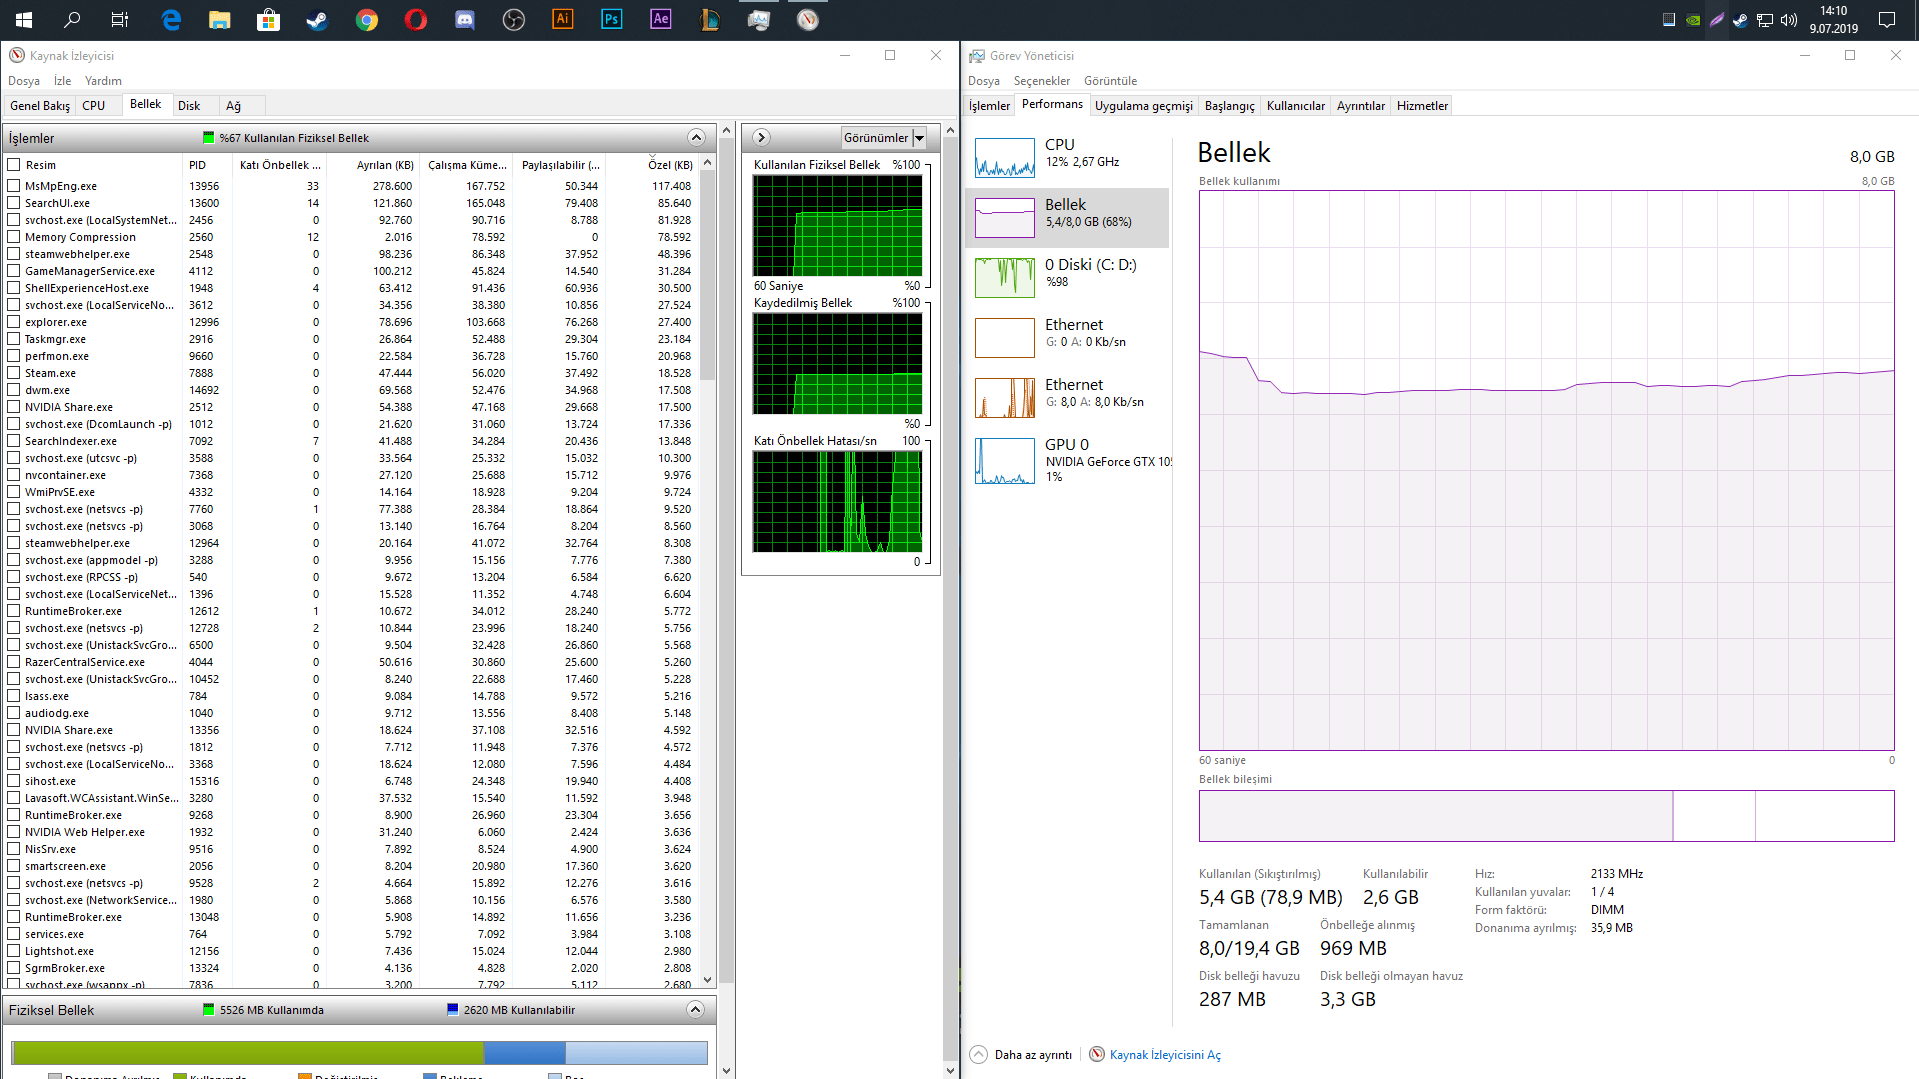Select idle Ethernet 0 Kb/sn item

click(x=1067, y=338)
